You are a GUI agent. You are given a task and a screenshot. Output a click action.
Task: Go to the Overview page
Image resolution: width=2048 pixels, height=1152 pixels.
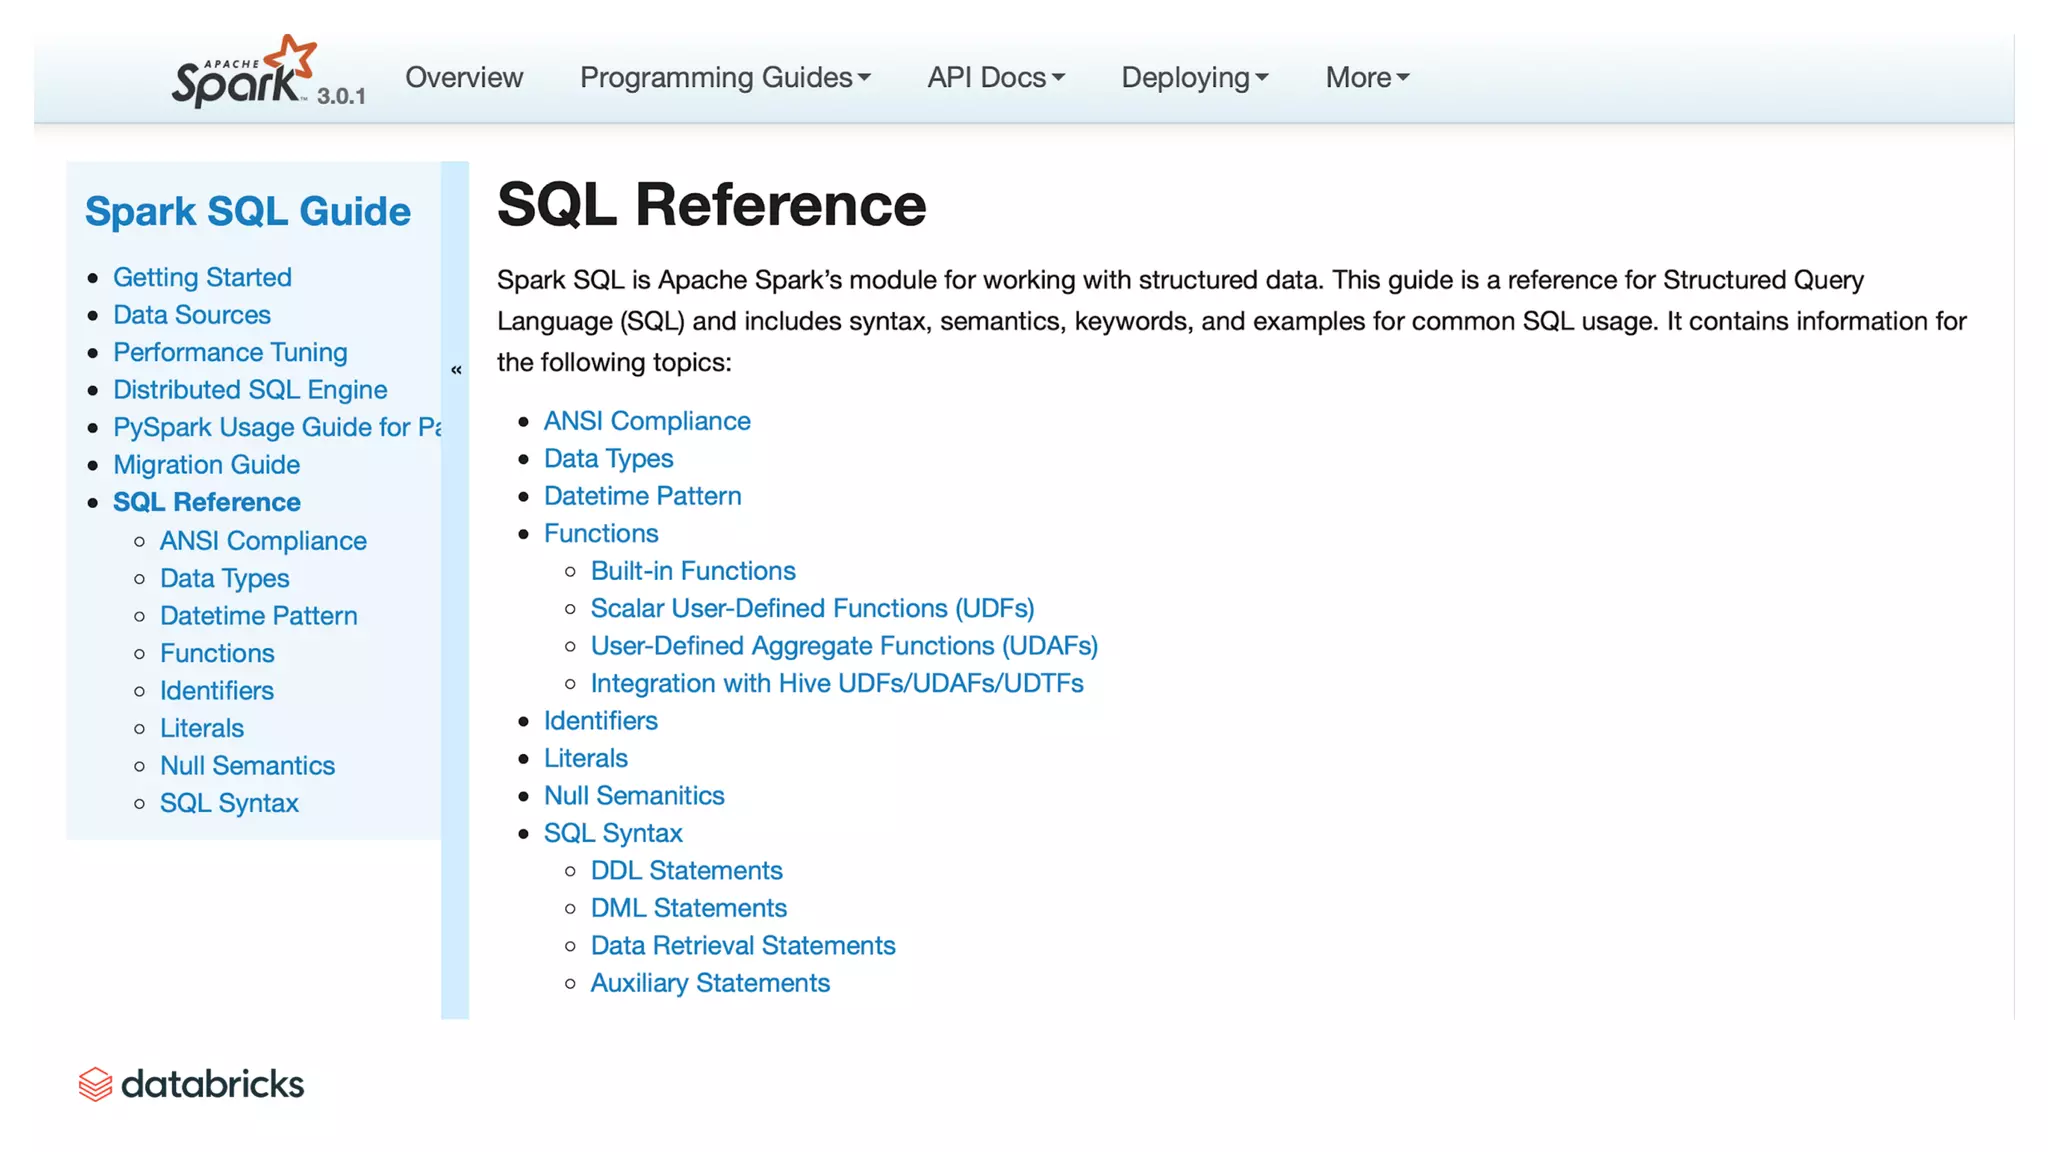click(x=464, y=77)
